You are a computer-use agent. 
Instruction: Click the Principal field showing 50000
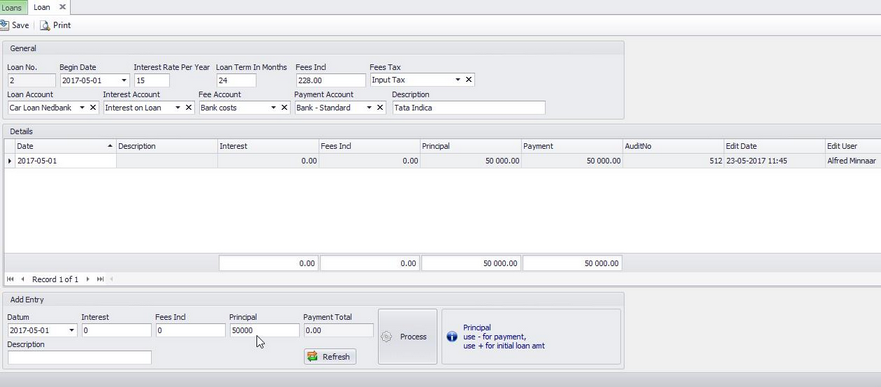(264, 330)
